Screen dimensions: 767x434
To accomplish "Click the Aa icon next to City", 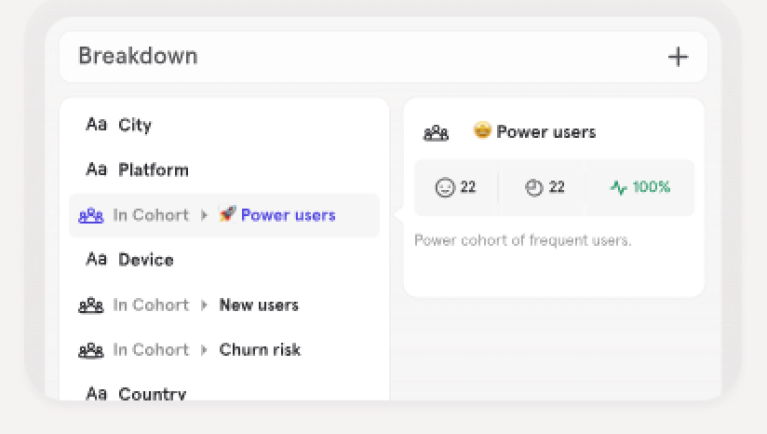I will click(96, 125).
